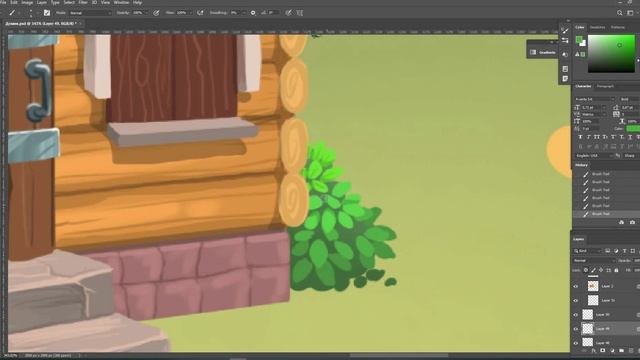Viewport: 640px width, 360px height.
Task: Open collapsed Brushes panel icon
Action: pos(565,31)
